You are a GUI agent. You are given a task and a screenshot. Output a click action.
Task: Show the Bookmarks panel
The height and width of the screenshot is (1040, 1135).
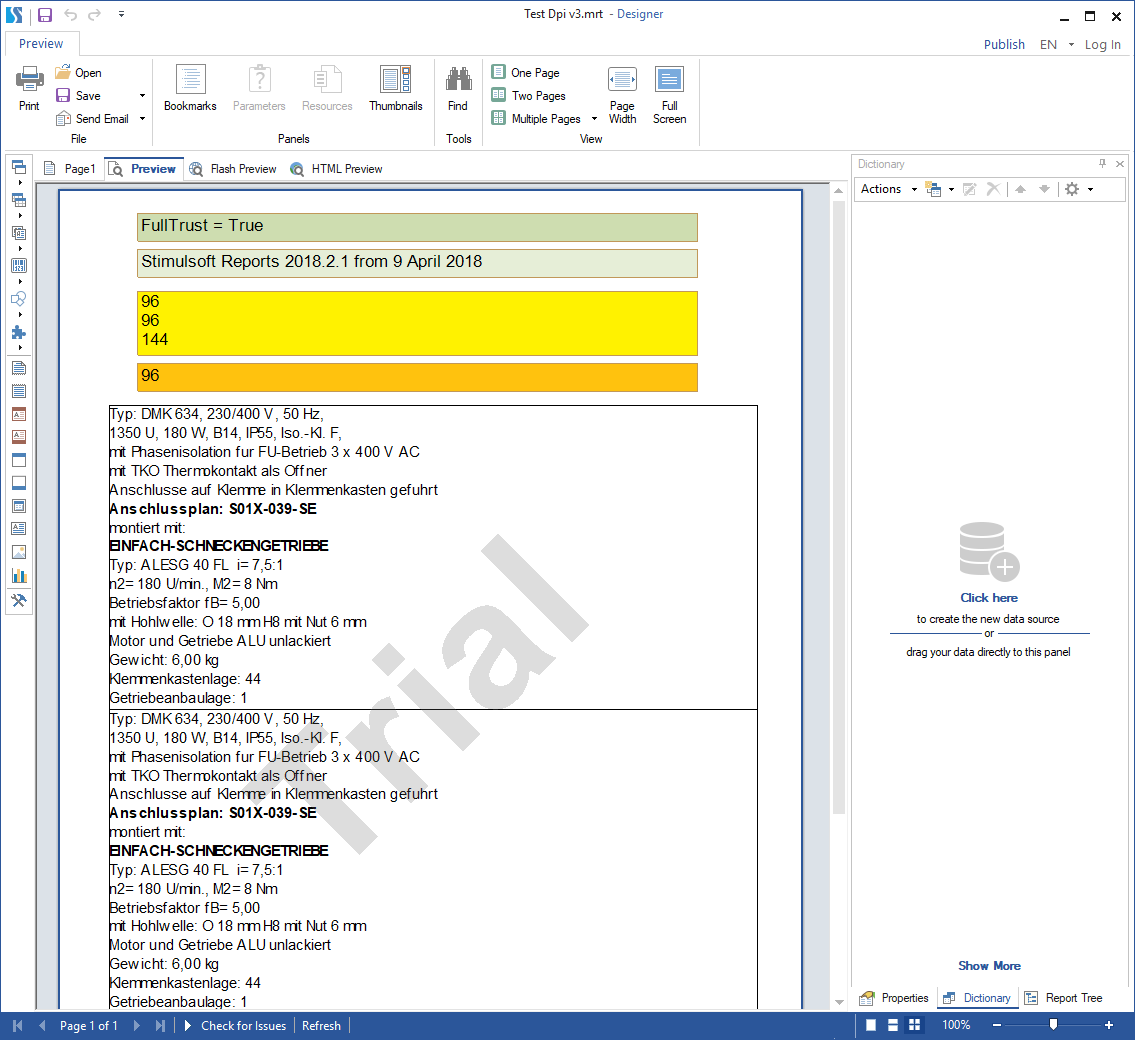(190, 88)
